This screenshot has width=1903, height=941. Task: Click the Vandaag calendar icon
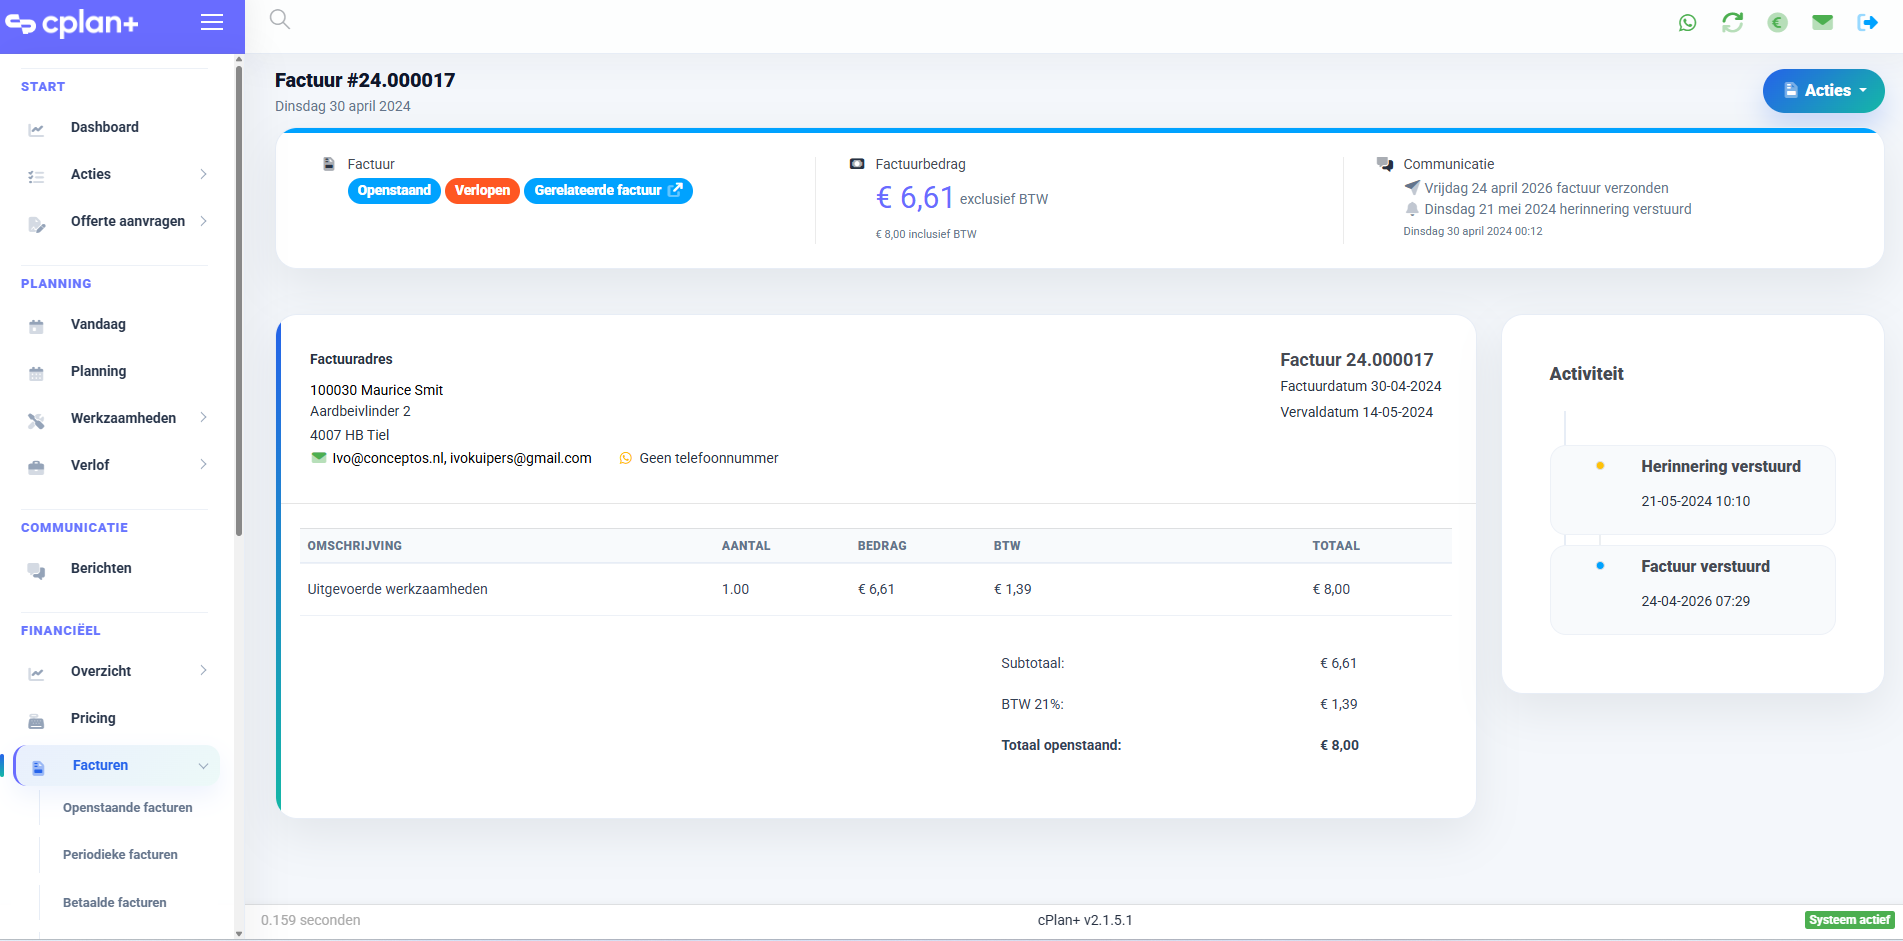point(36,326)
